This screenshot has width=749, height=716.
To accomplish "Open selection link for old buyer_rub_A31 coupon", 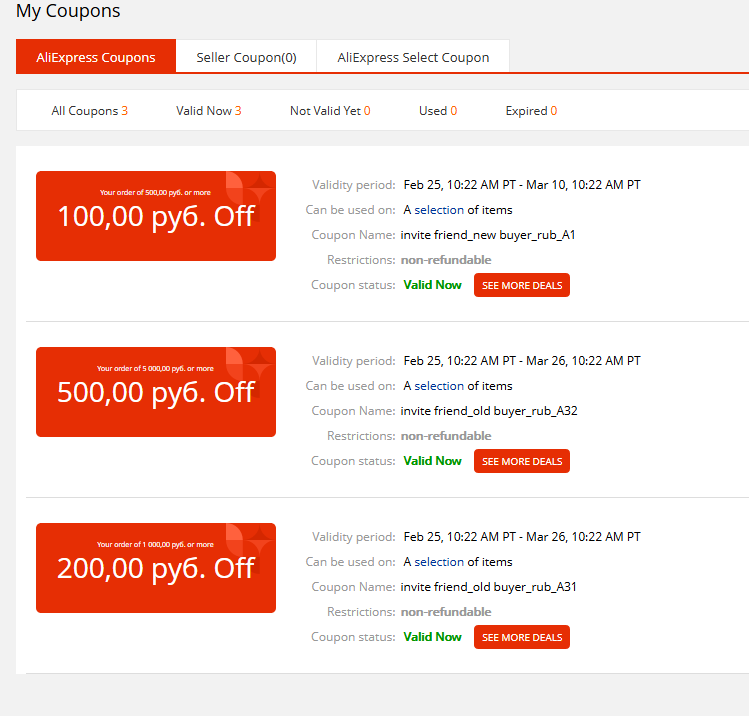I will coord(439,562).
